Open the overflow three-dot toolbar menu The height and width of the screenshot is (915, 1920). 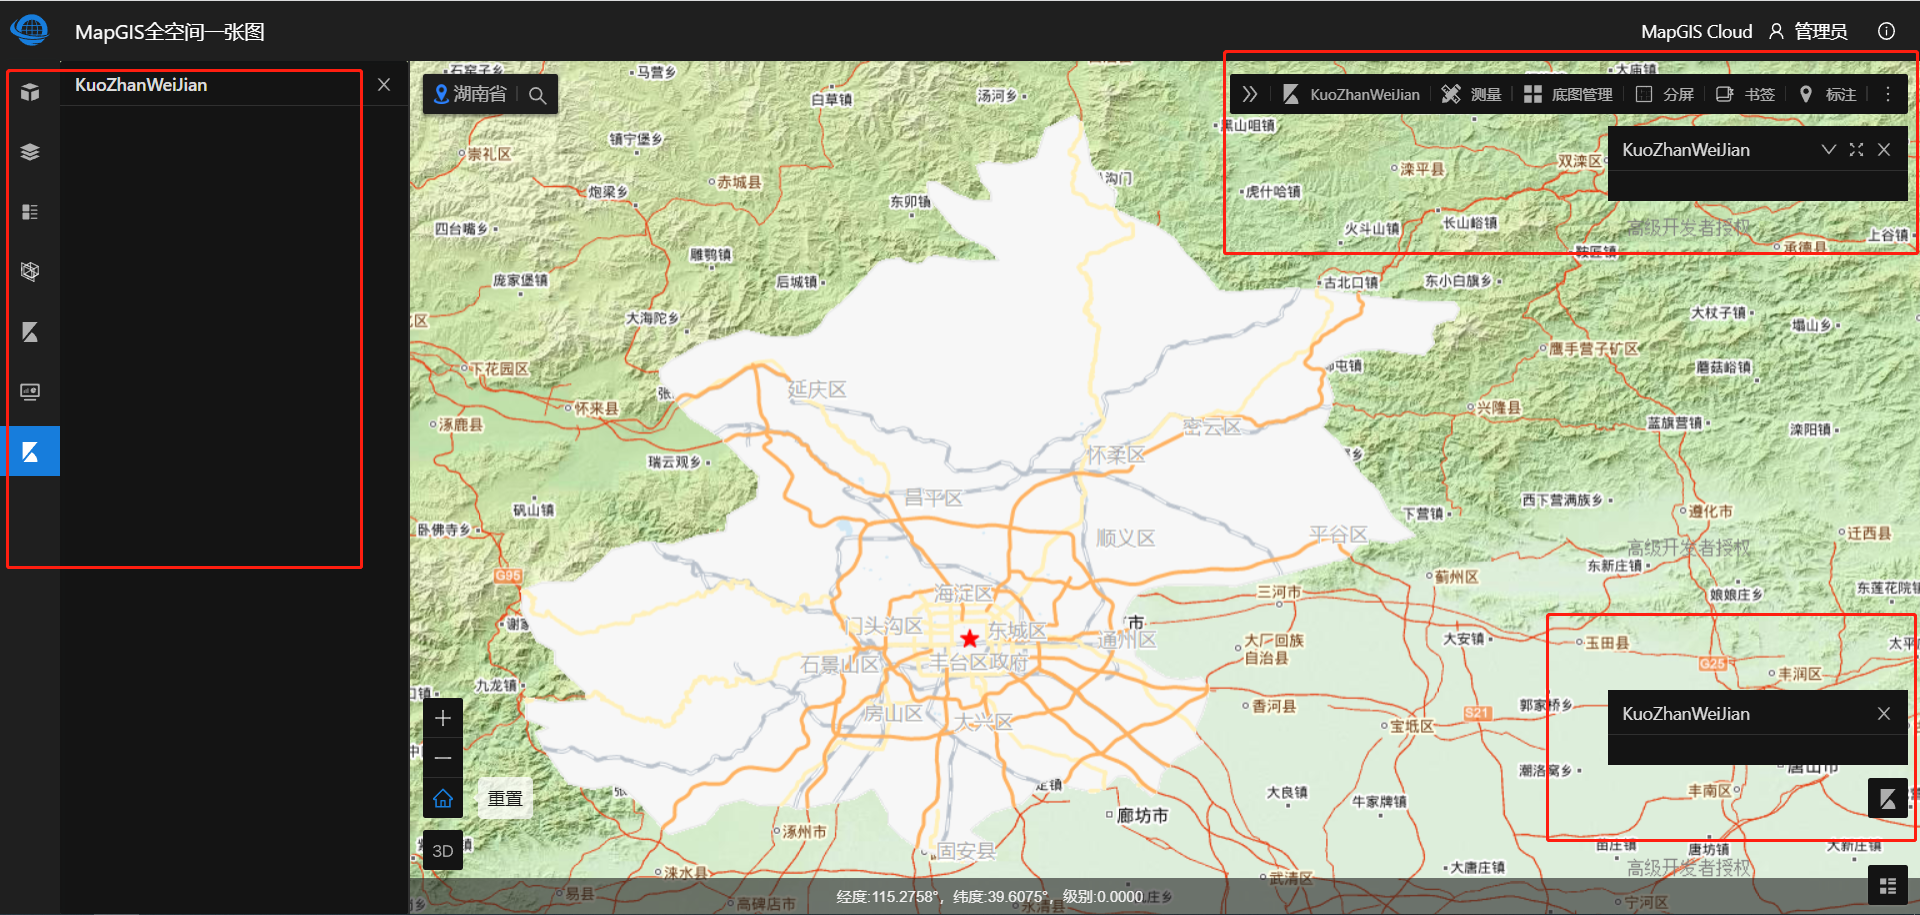click(1888, 93)
